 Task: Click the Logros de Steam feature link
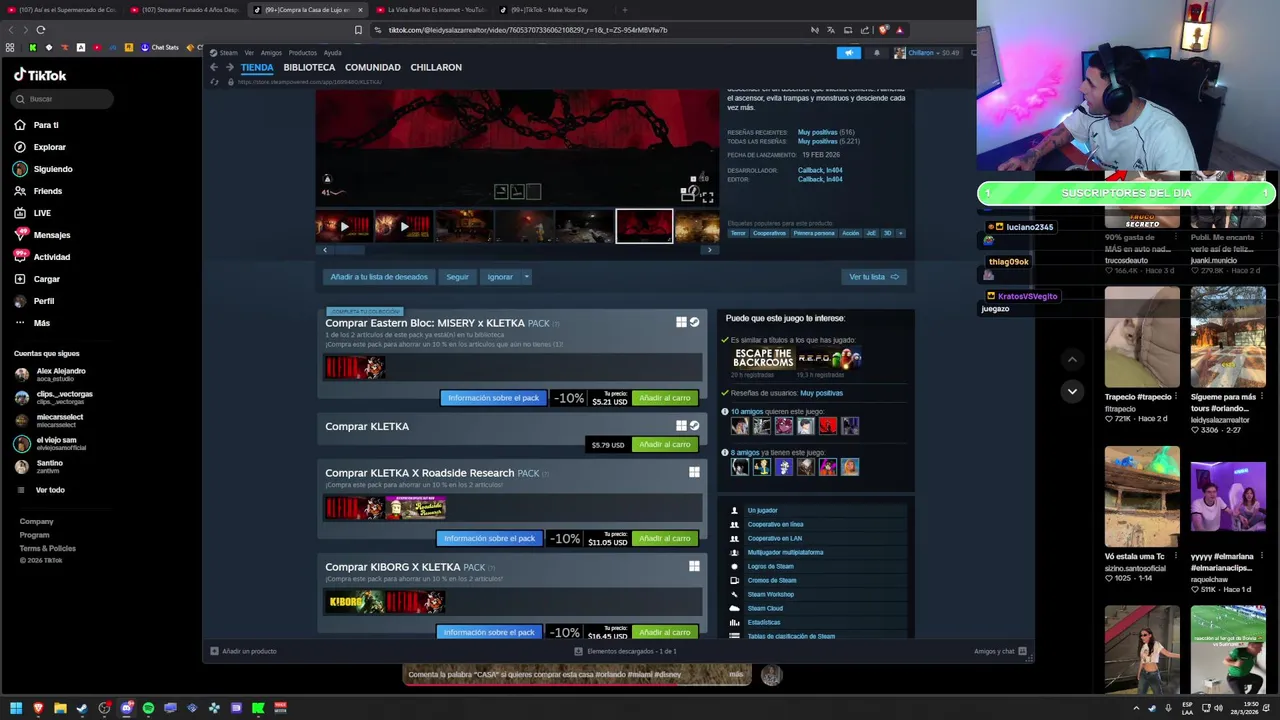(x=770, y=566)
